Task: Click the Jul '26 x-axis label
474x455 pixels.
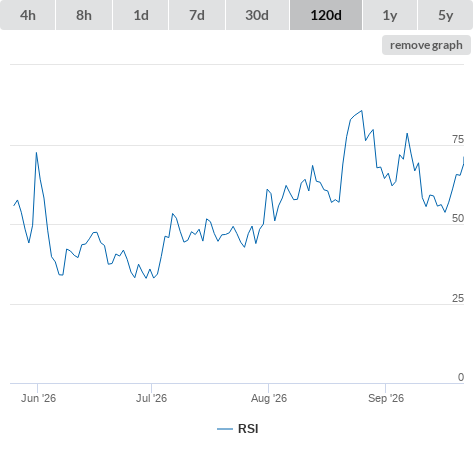Action: [151, 398]
